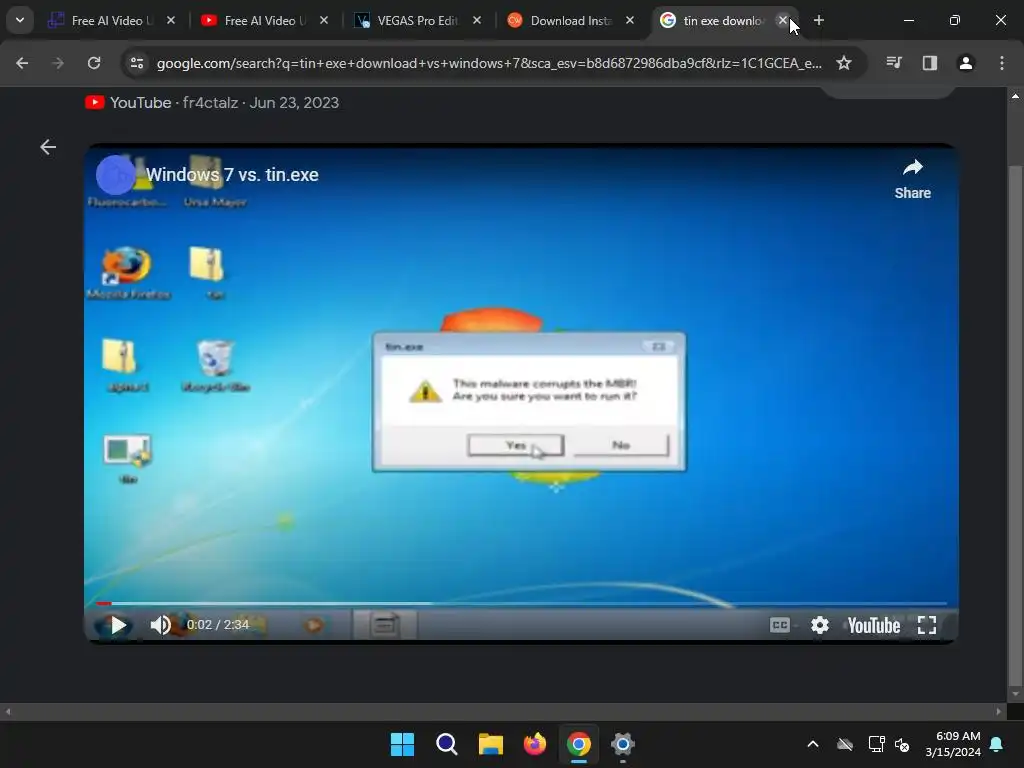Open the media controls icon in toolbar
The image size is (1024, 768).
pyautogui.click(x=894, y=63)
